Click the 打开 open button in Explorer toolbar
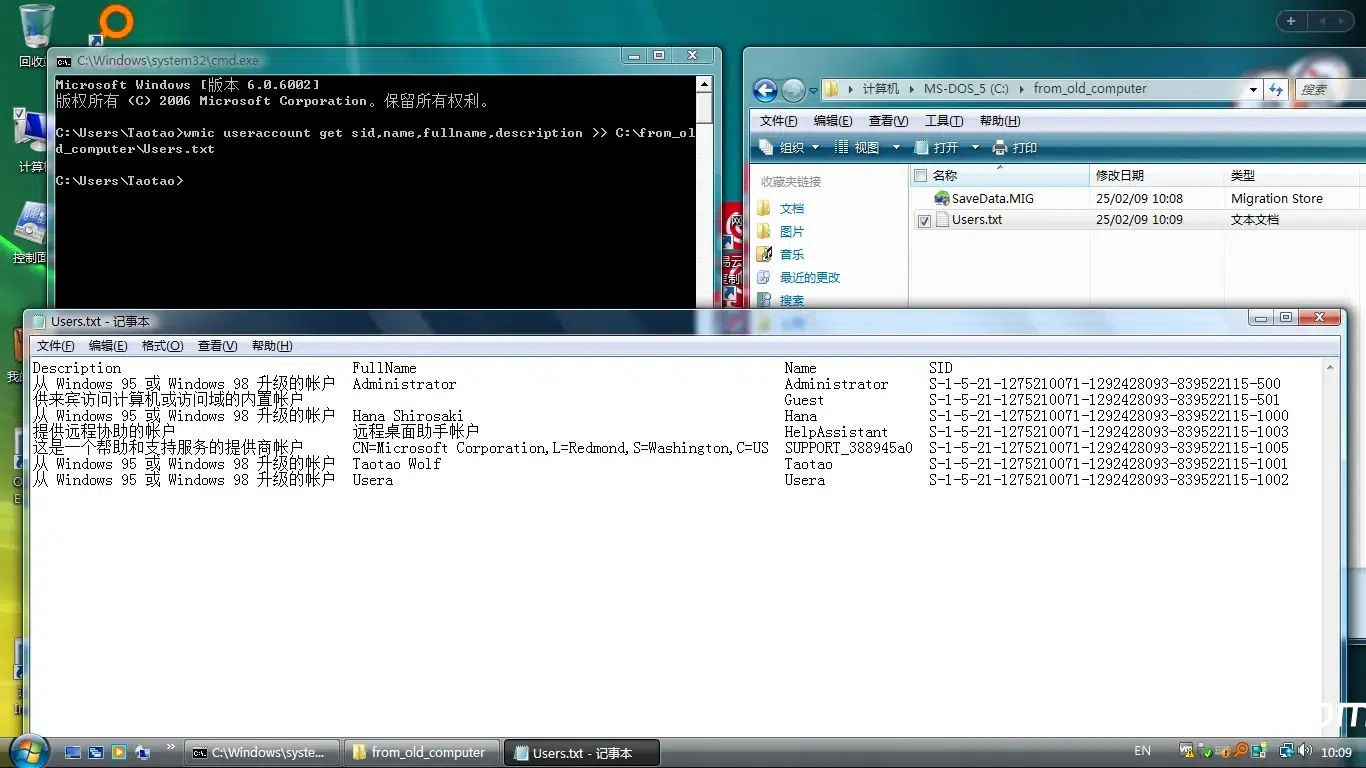Viewport: 1366px width, 768px height. point(935,147)
